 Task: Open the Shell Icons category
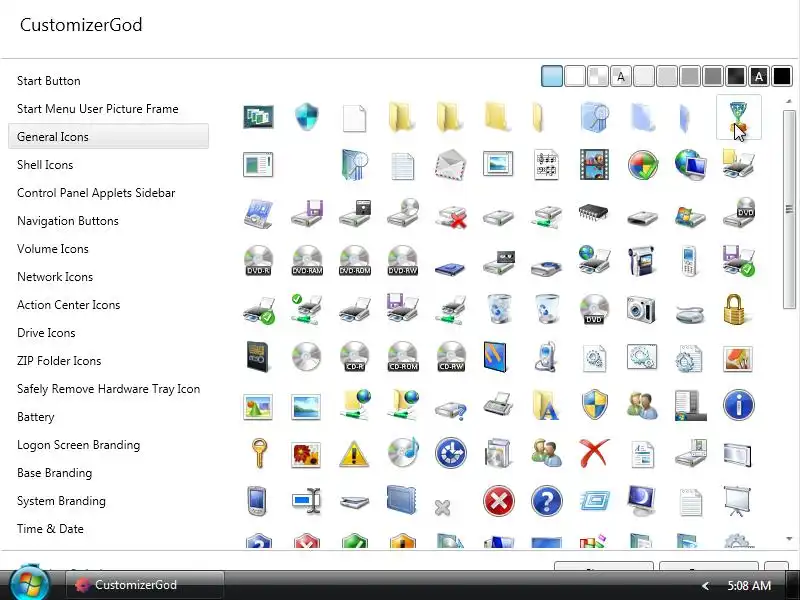tap(45, 165)
